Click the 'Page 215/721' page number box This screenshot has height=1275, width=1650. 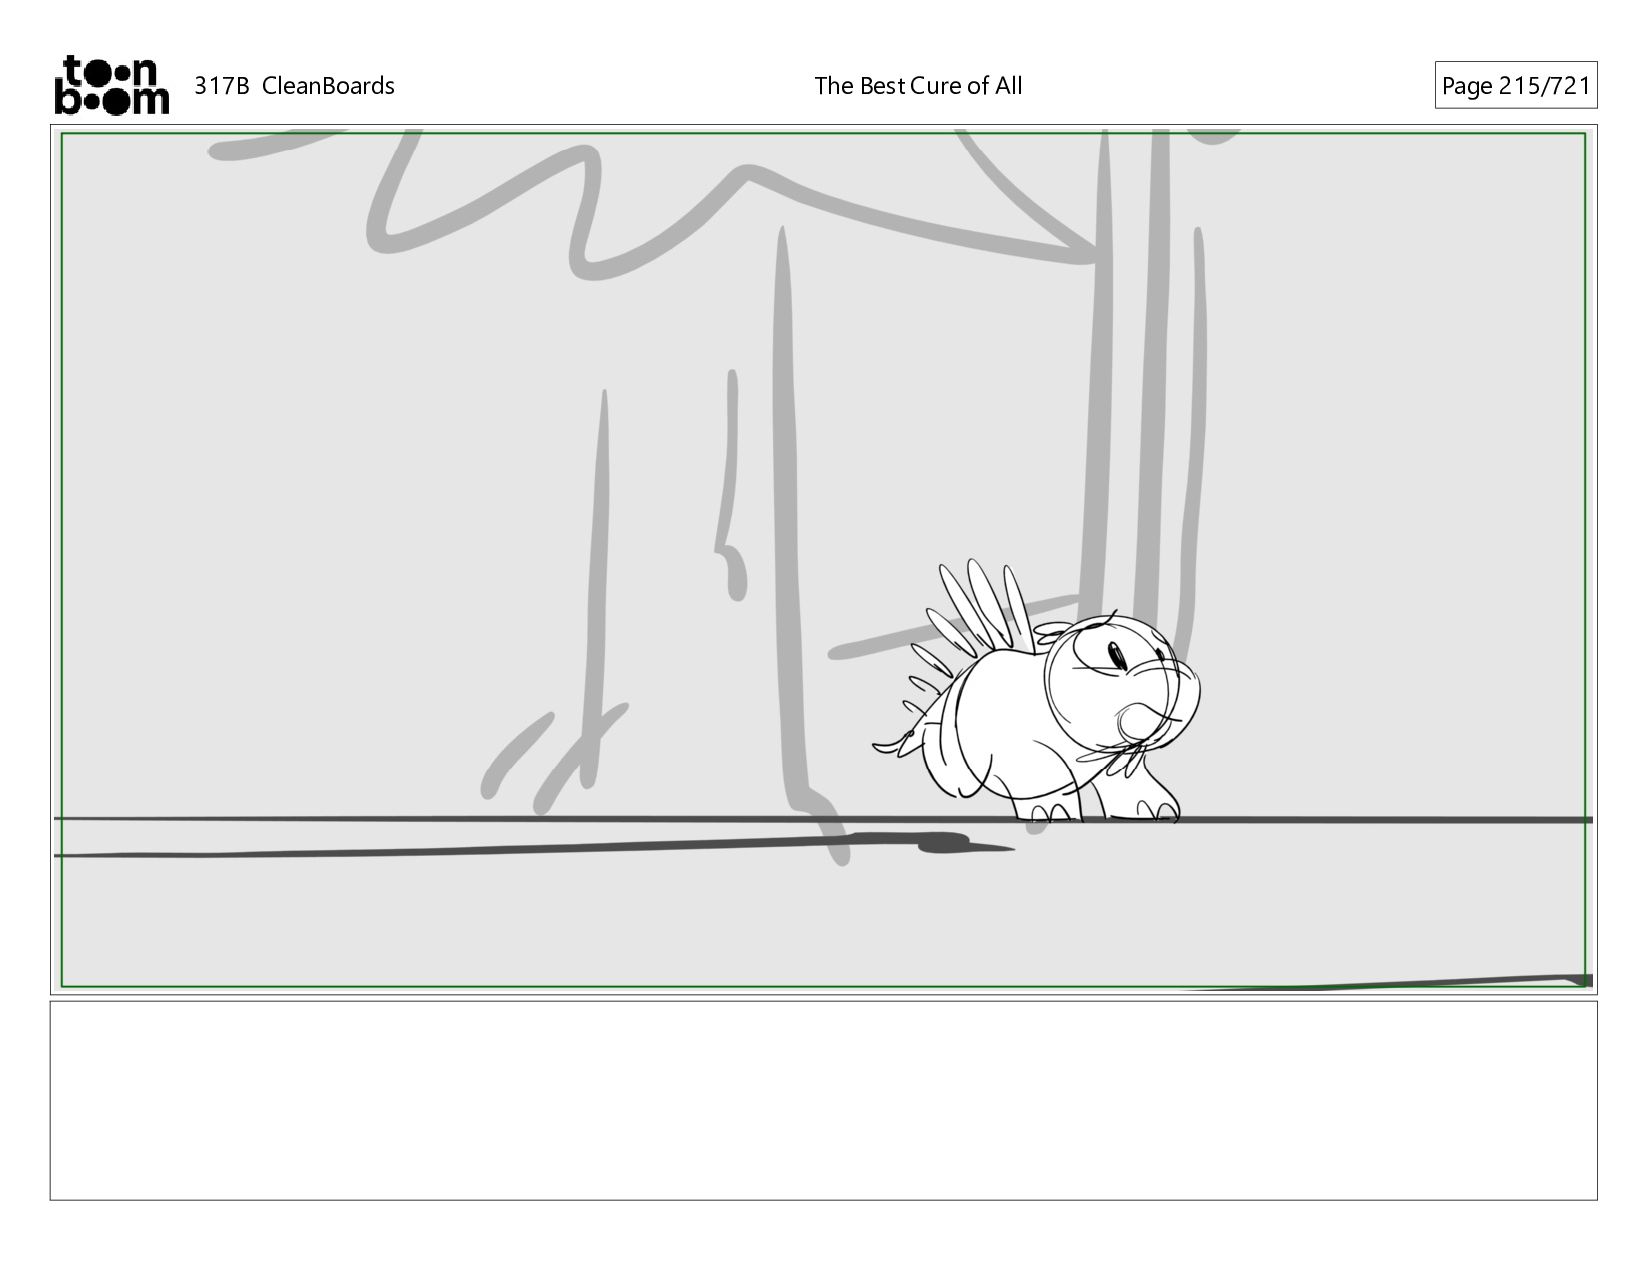coord(1516,85)
